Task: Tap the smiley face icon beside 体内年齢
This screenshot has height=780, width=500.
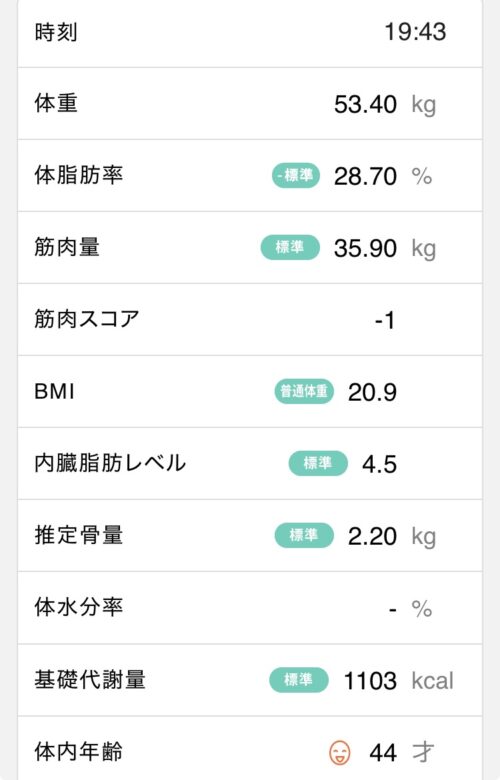Action: (x=340, y=752)
